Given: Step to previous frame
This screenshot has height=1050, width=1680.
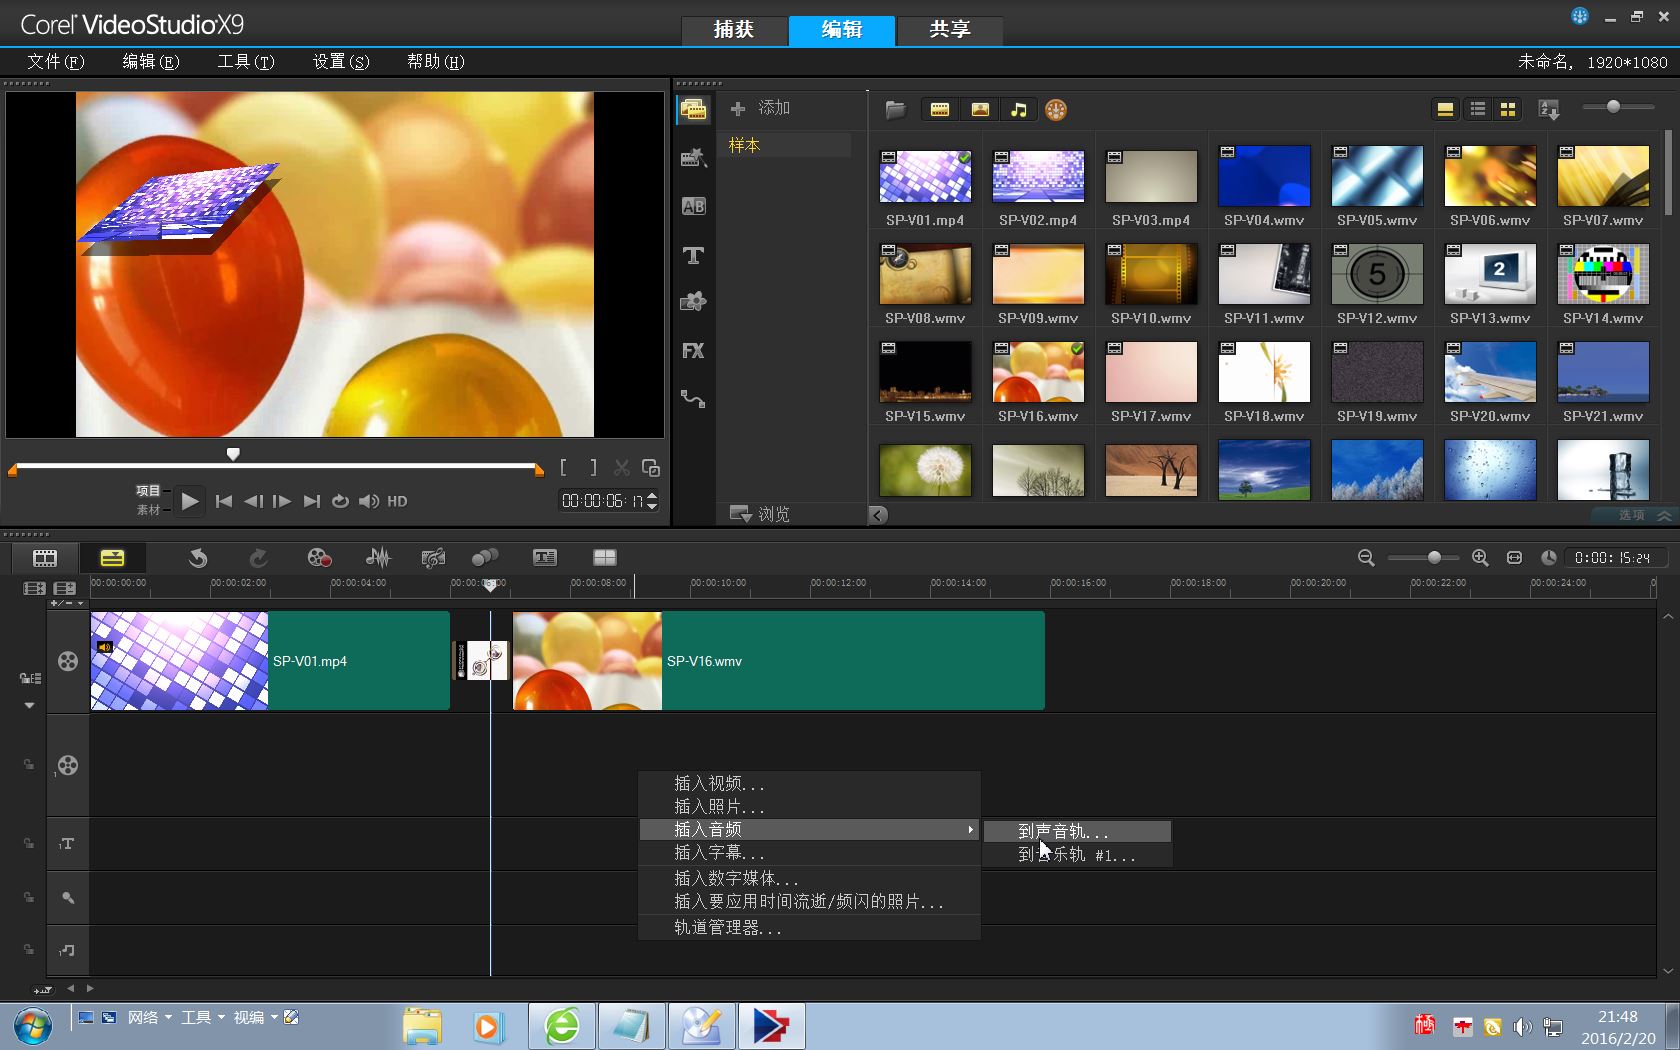Looking at the screenshot, I should [253, 501].
